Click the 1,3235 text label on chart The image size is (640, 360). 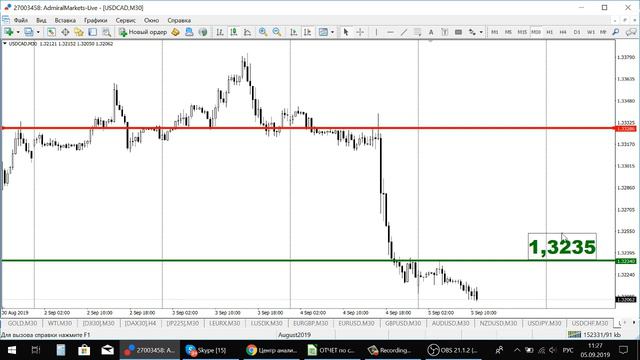[x=562, y=247]
